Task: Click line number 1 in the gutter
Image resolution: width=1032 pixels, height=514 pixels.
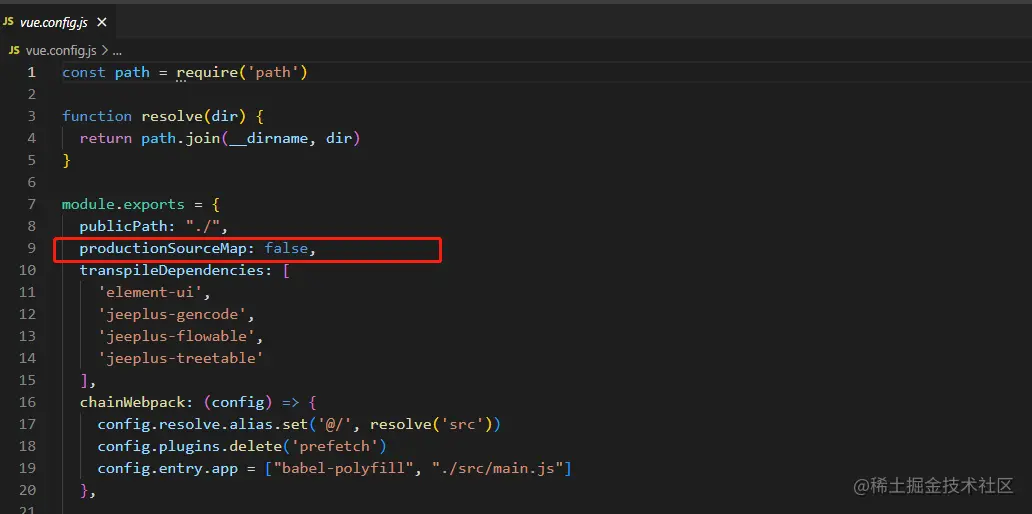Action: (31, 72)
